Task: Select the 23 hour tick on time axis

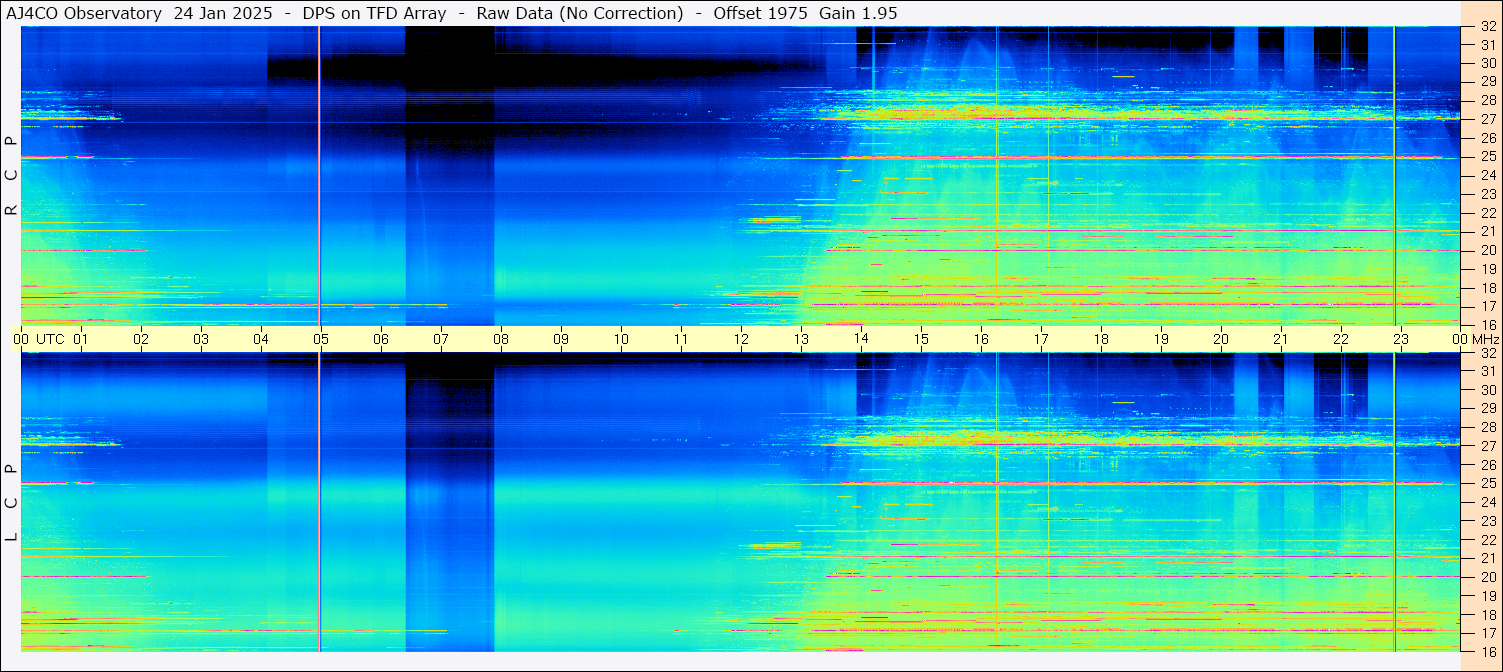Action: point(1401,339)
